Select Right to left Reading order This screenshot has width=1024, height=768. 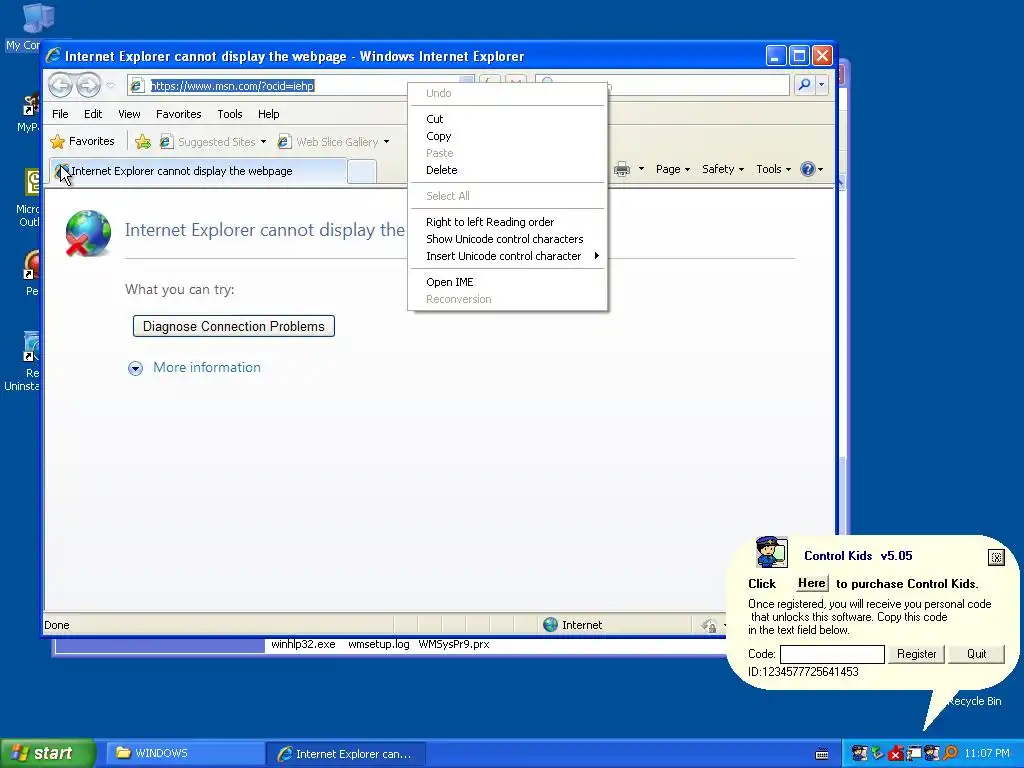click(507, 222)
